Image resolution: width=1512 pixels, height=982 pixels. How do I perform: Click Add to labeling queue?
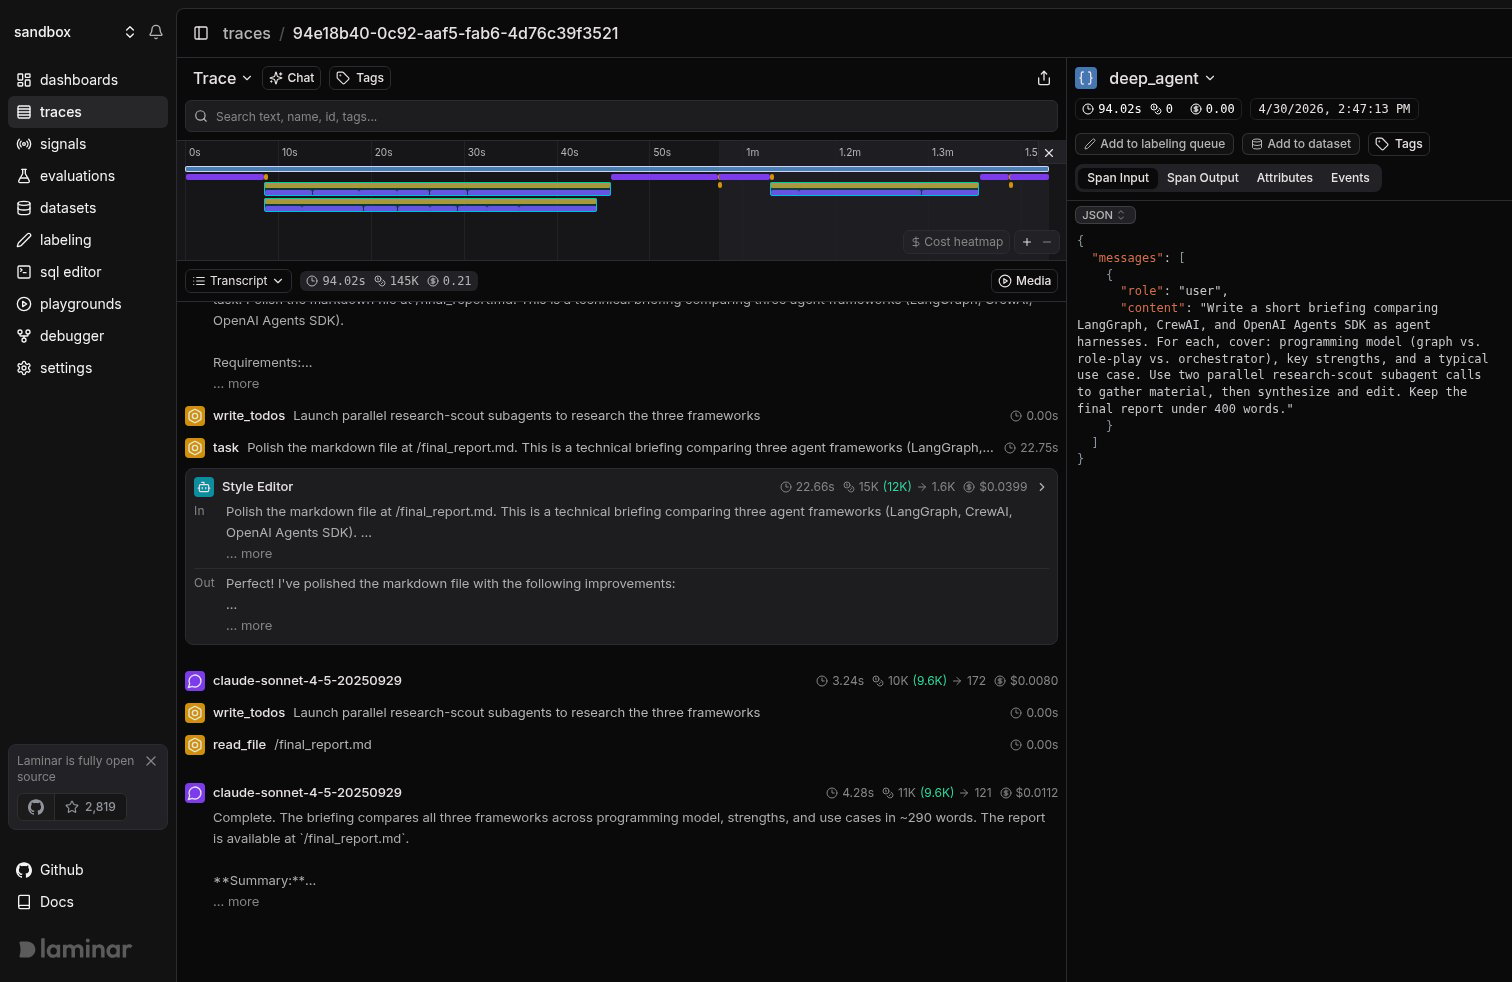coord(1154,144)
